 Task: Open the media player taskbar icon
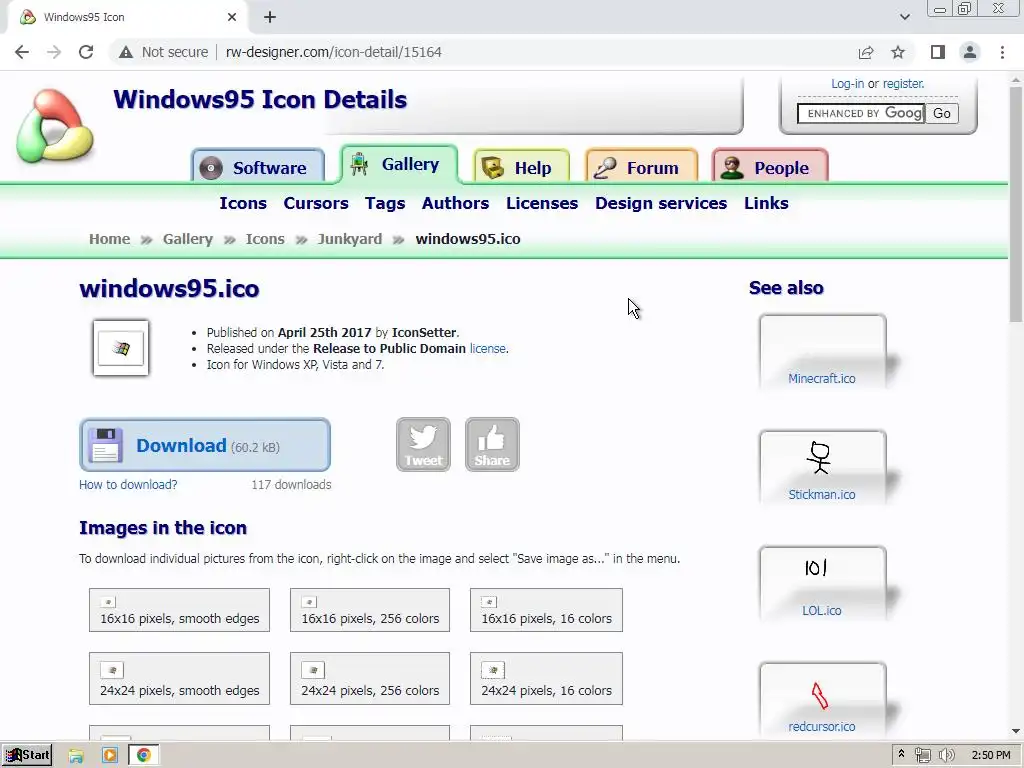(x=109, y=756)
